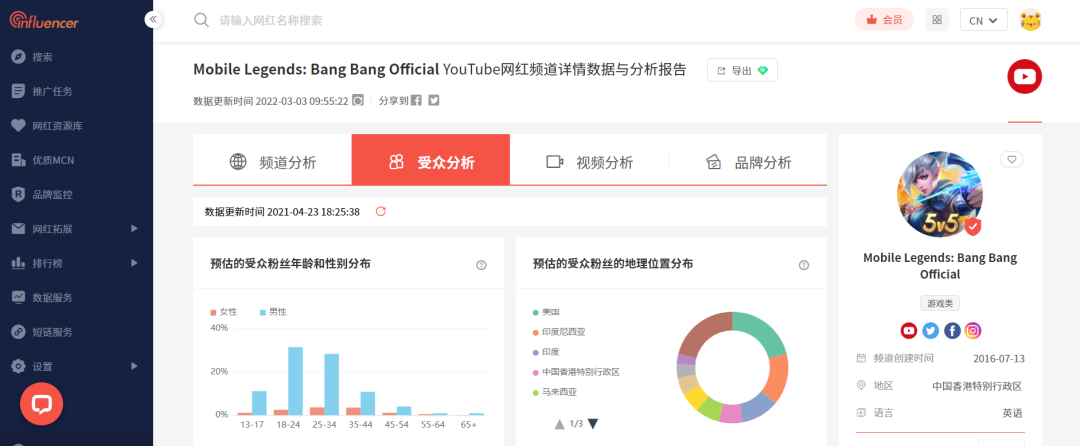
Task: Click the male 25-34 bar
Action: tap(331, 384)
